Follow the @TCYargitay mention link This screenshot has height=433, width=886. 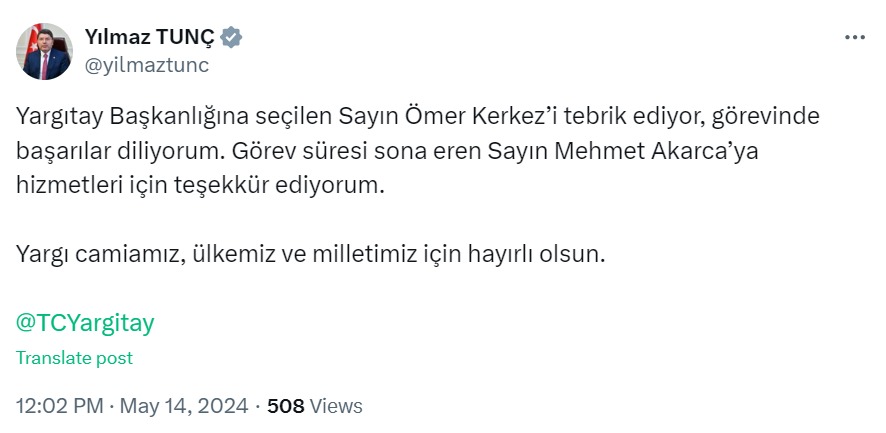pos(86,323)
